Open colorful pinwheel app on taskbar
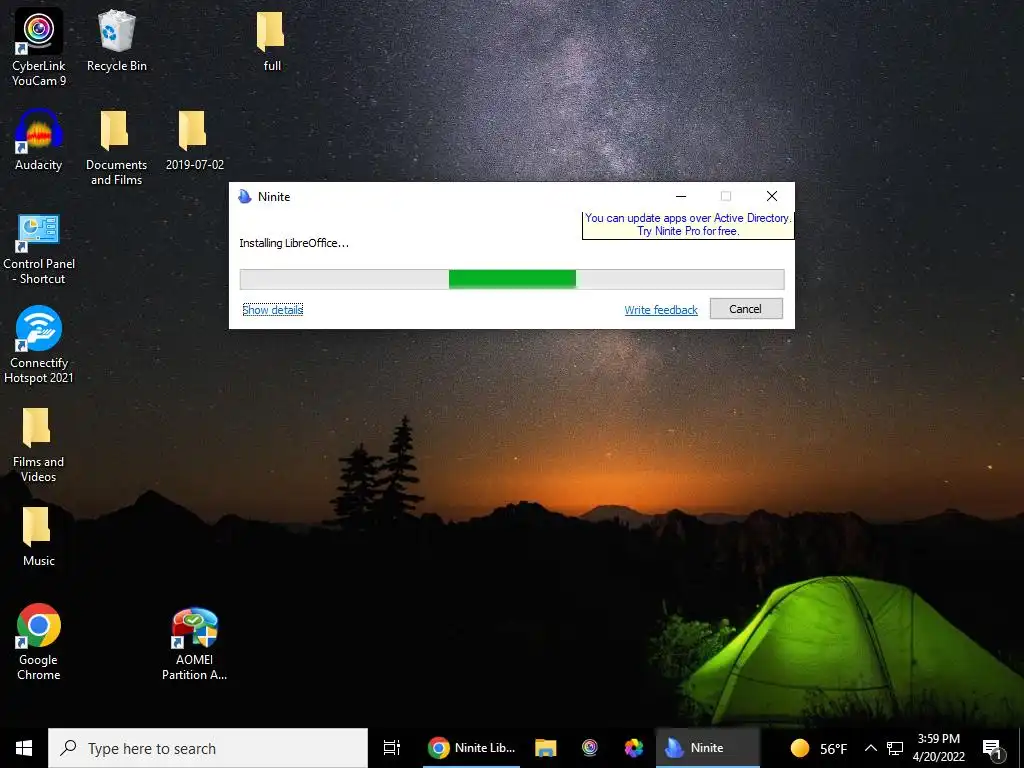1024x768 pixels. (x=633, y=748)
